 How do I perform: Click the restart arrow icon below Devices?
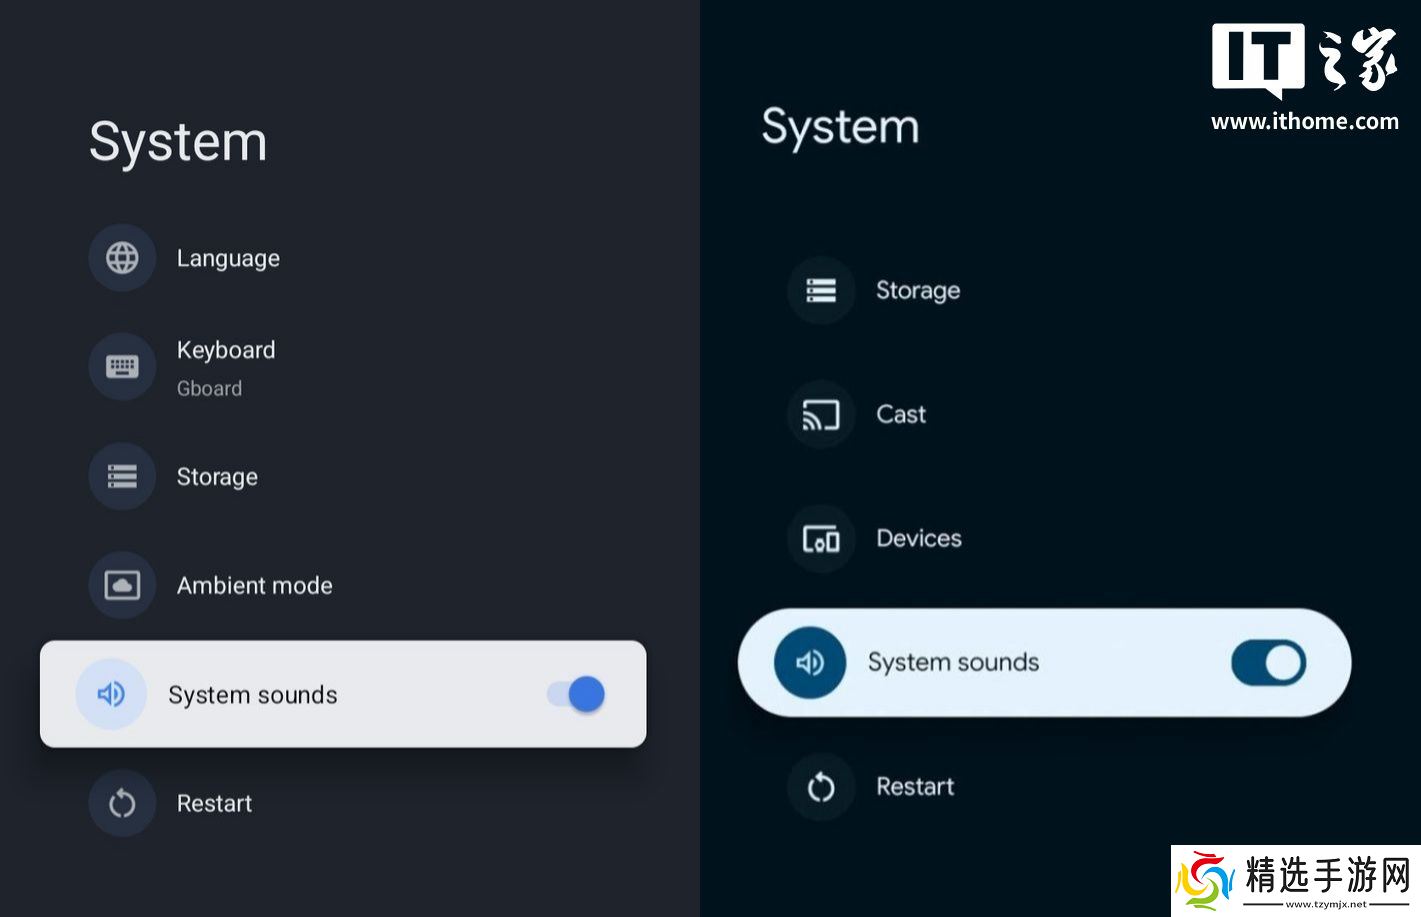(x=821, y=787)
